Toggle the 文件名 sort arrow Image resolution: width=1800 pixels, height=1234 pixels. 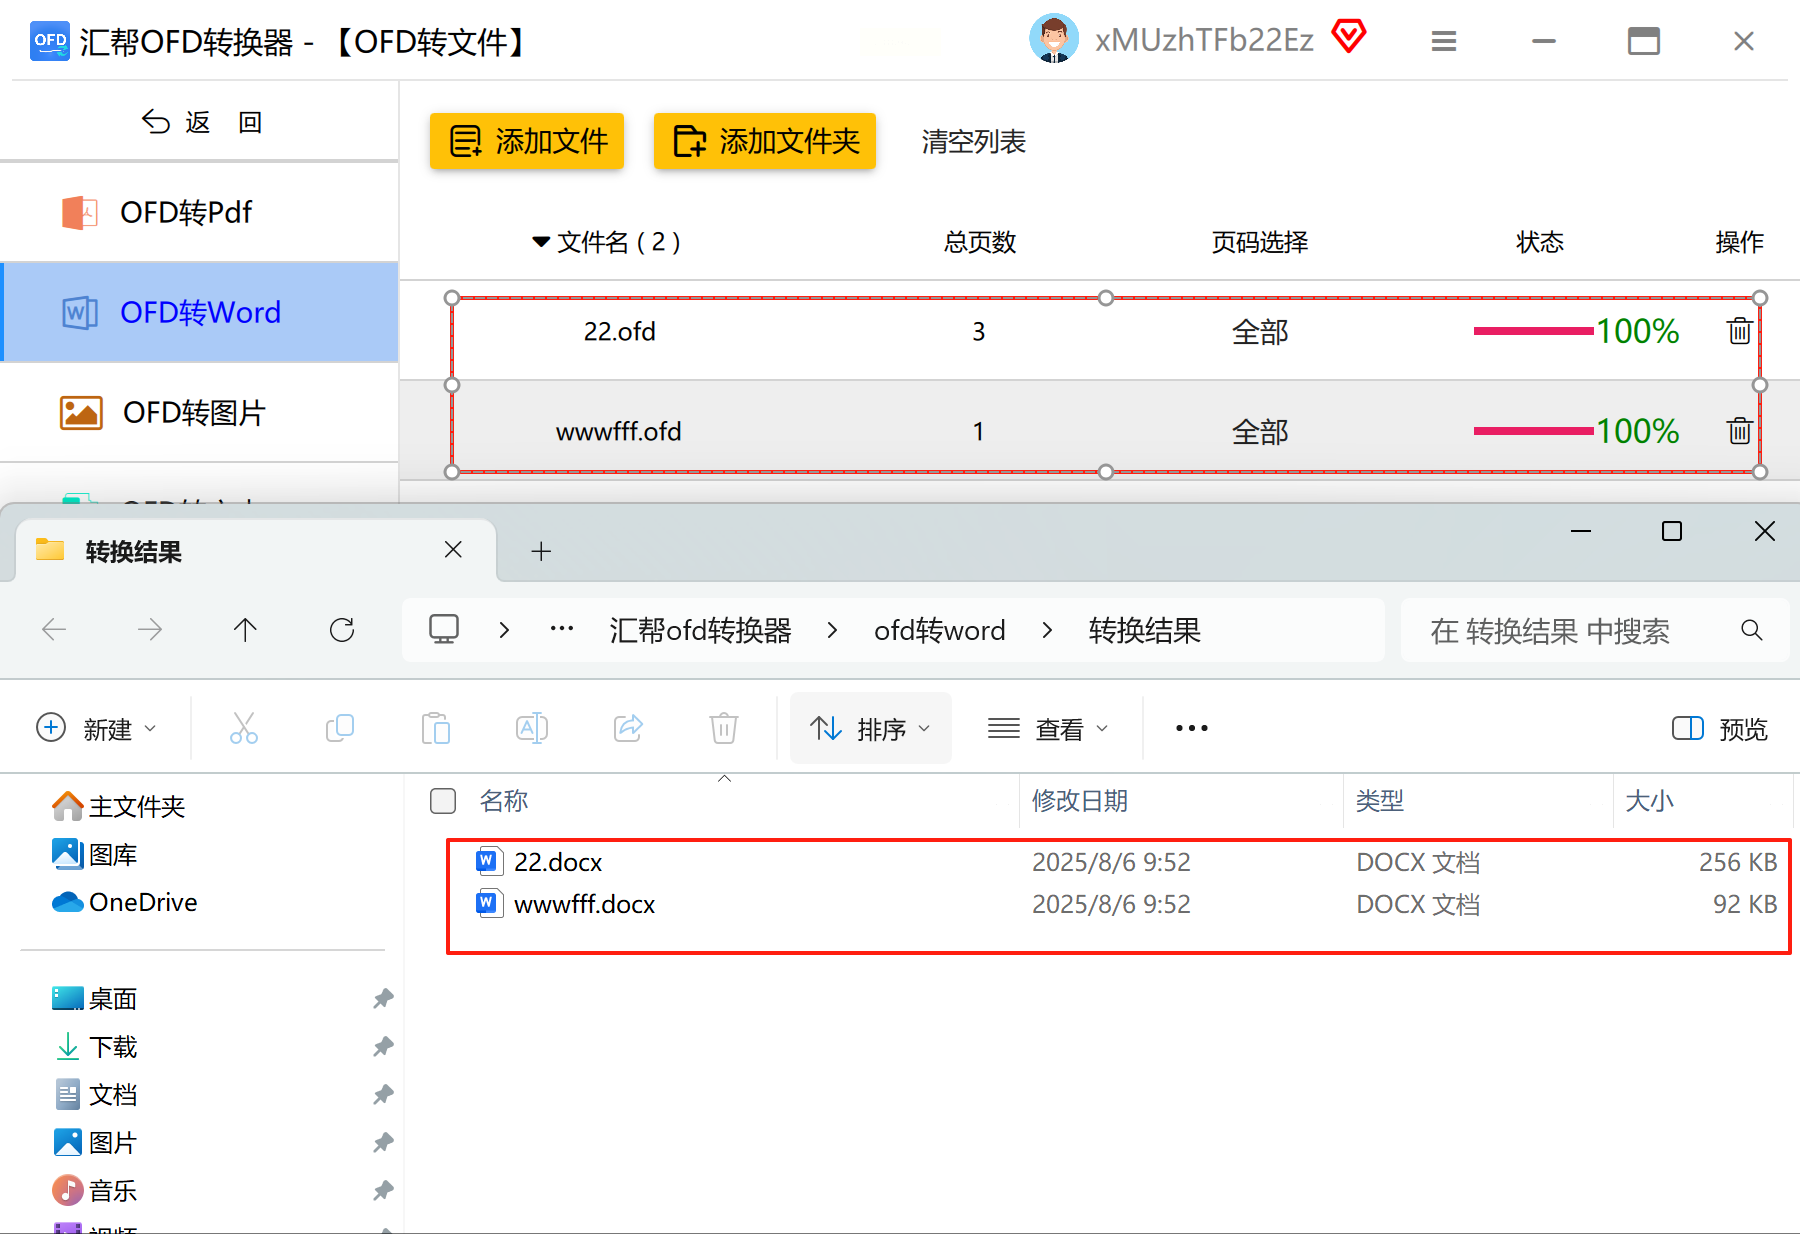(541, 242)
